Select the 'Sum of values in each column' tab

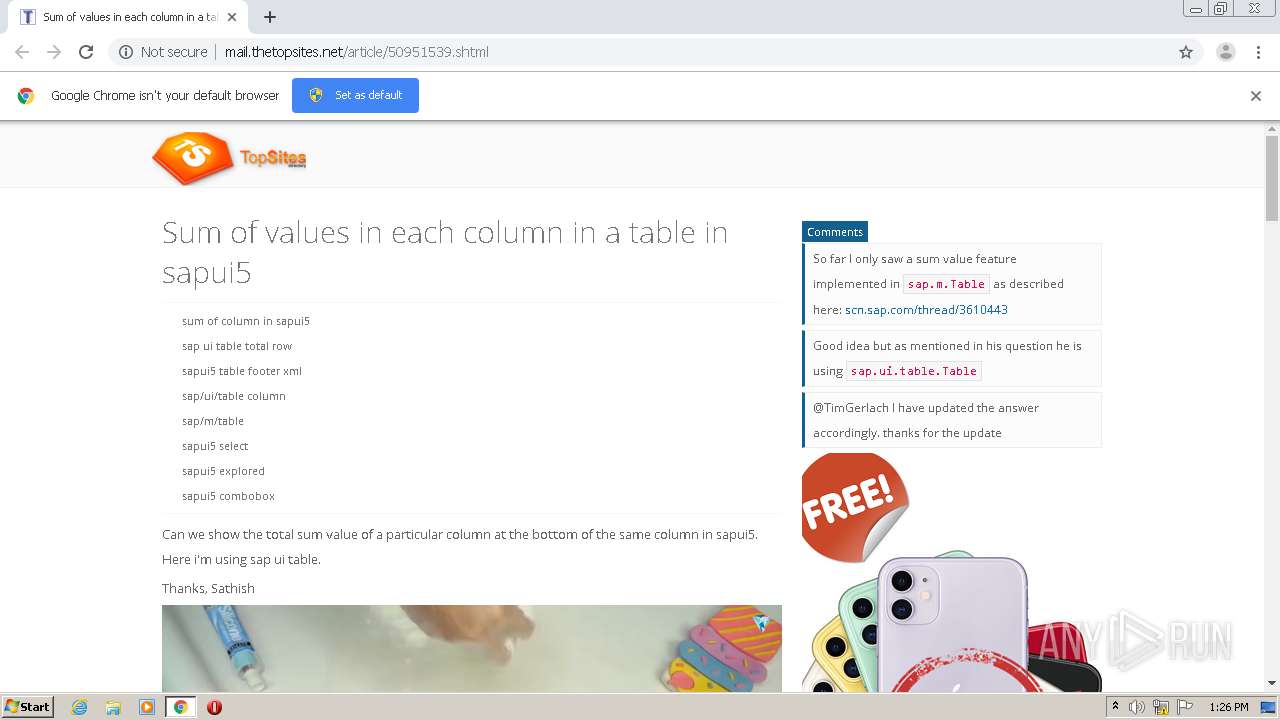point(130,17)
